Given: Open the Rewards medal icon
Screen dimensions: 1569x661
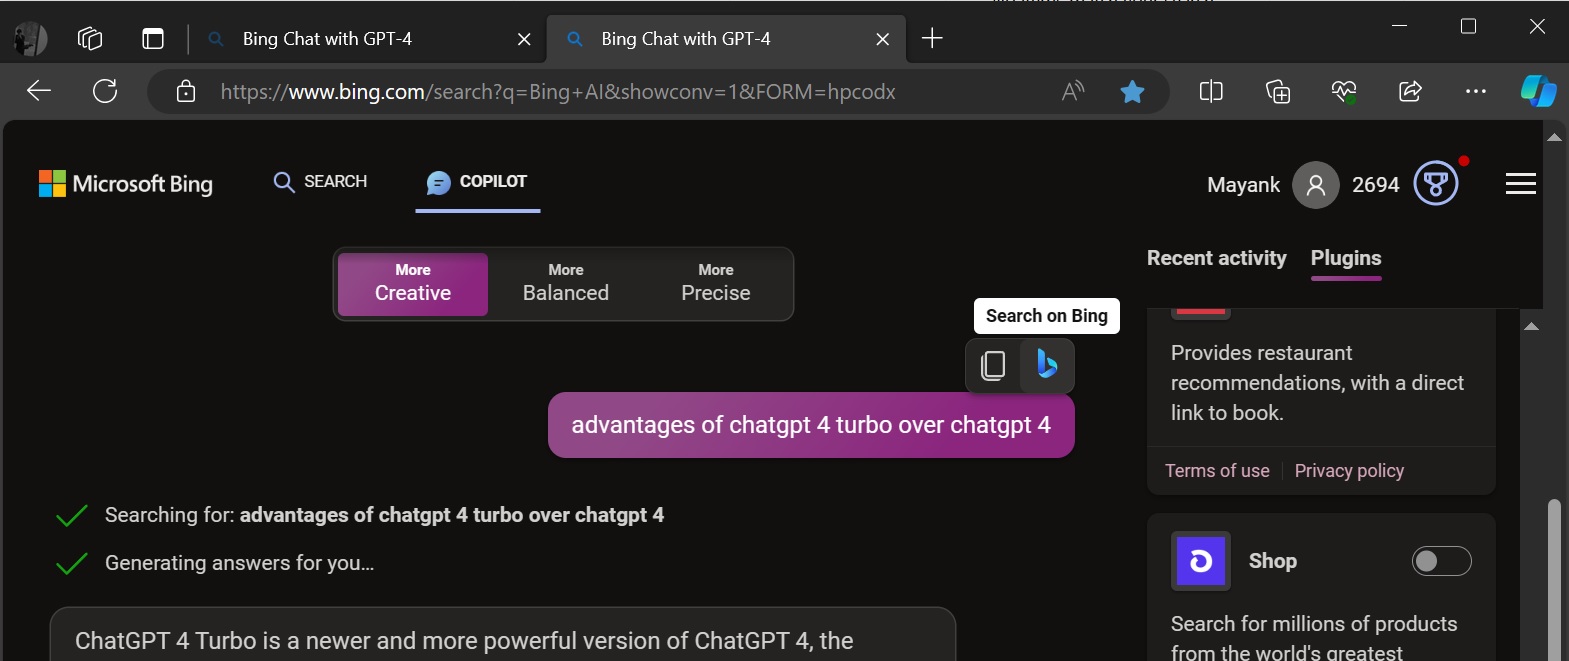Looking at the screenshot, I should (x=1436, y=184).
